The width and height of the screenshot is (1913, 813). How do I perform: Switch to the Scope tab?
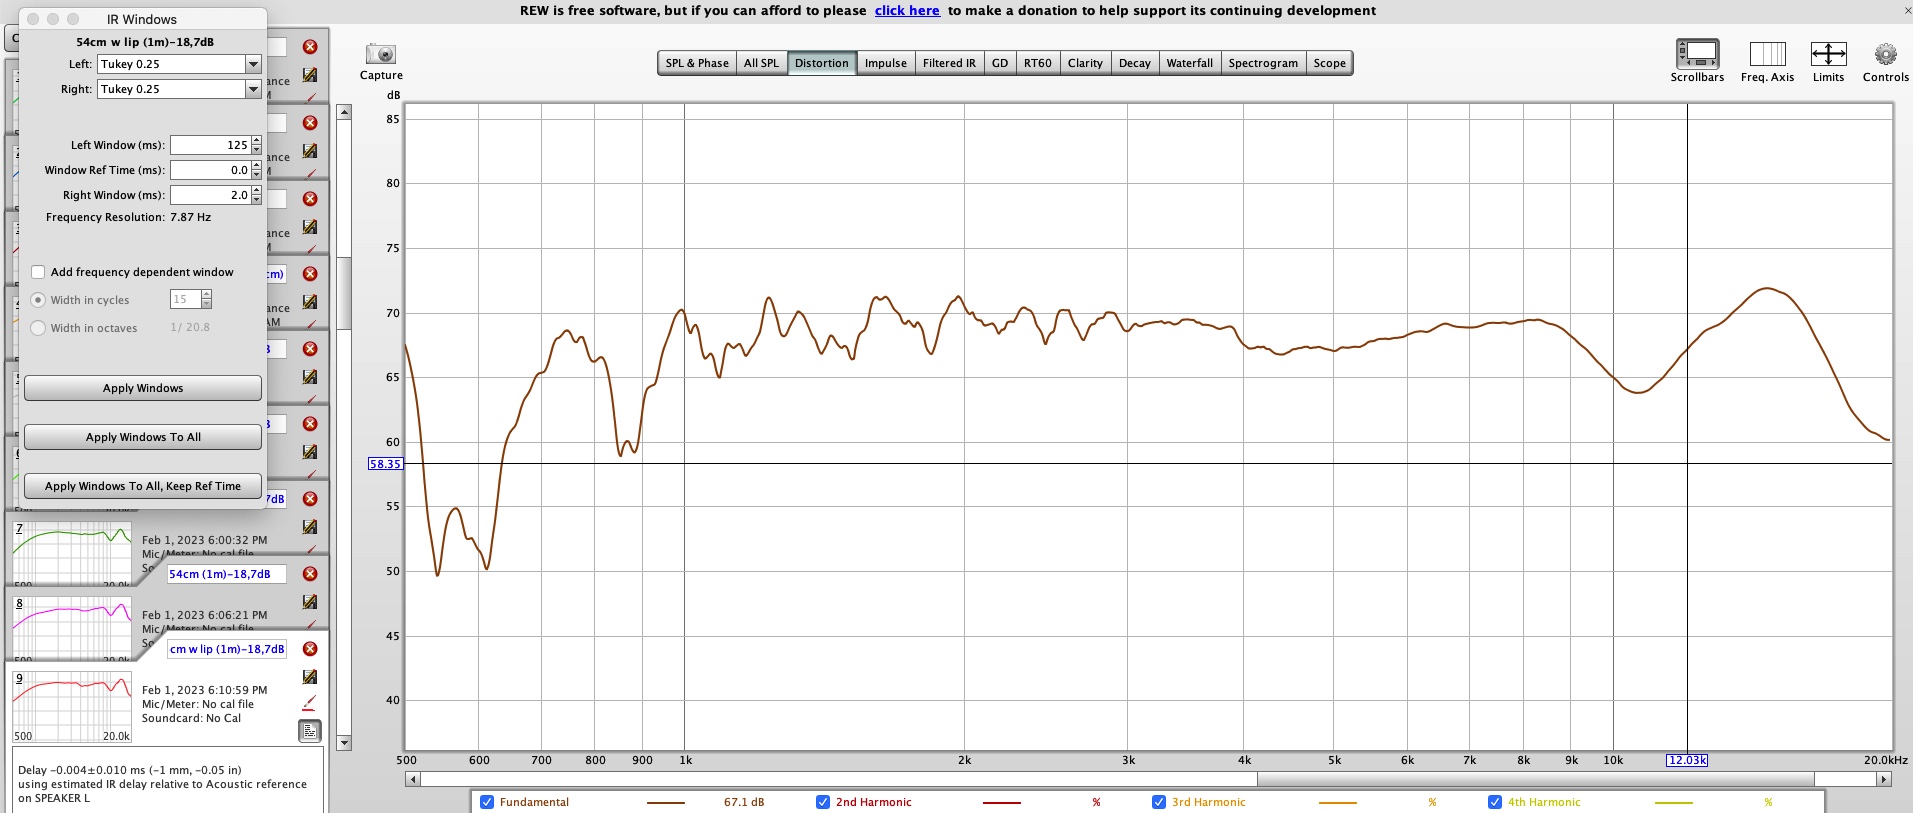point(1330,63)
